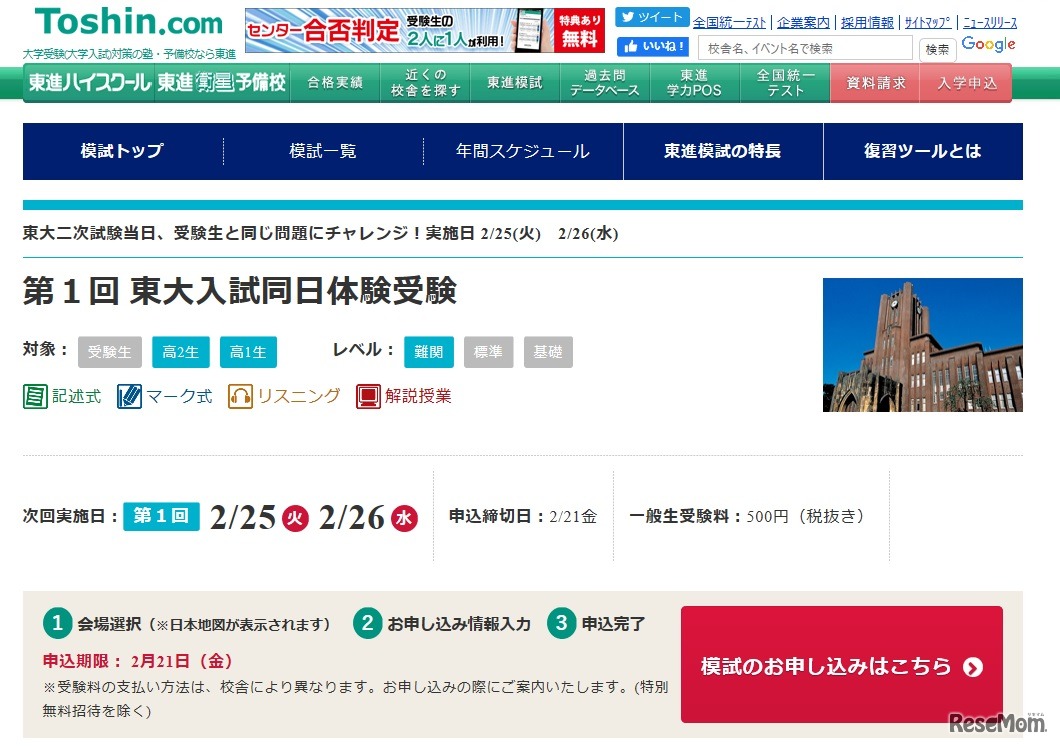Click the リスニング headphones icon

[x=239, y=395]
